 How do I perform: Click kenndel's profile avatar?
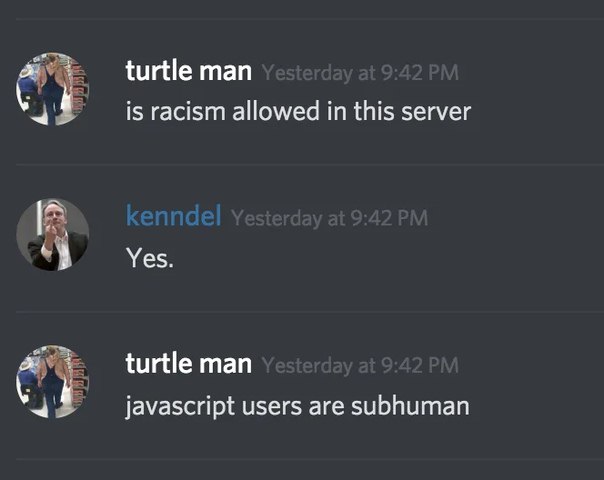(53, 235)
